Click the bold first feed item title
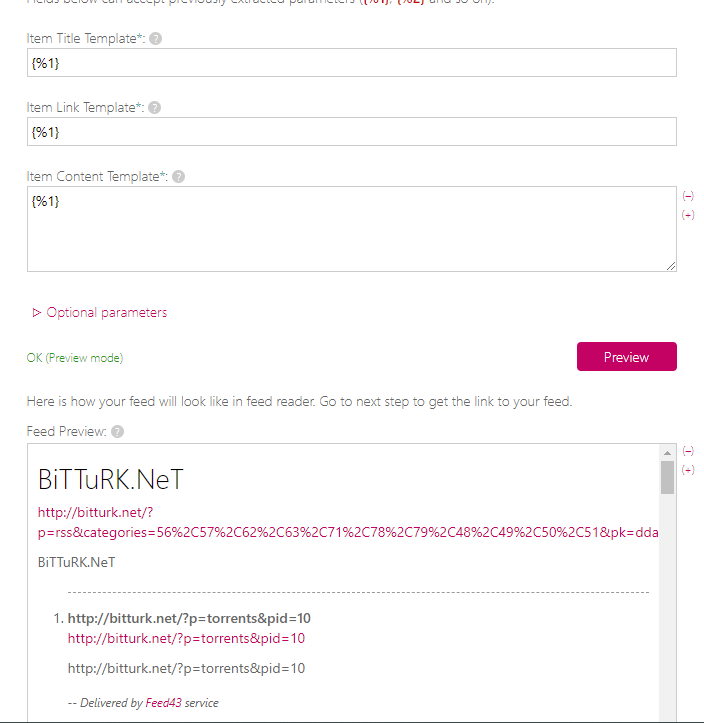This screenshot has width=704, height=723. coord(189,618)
